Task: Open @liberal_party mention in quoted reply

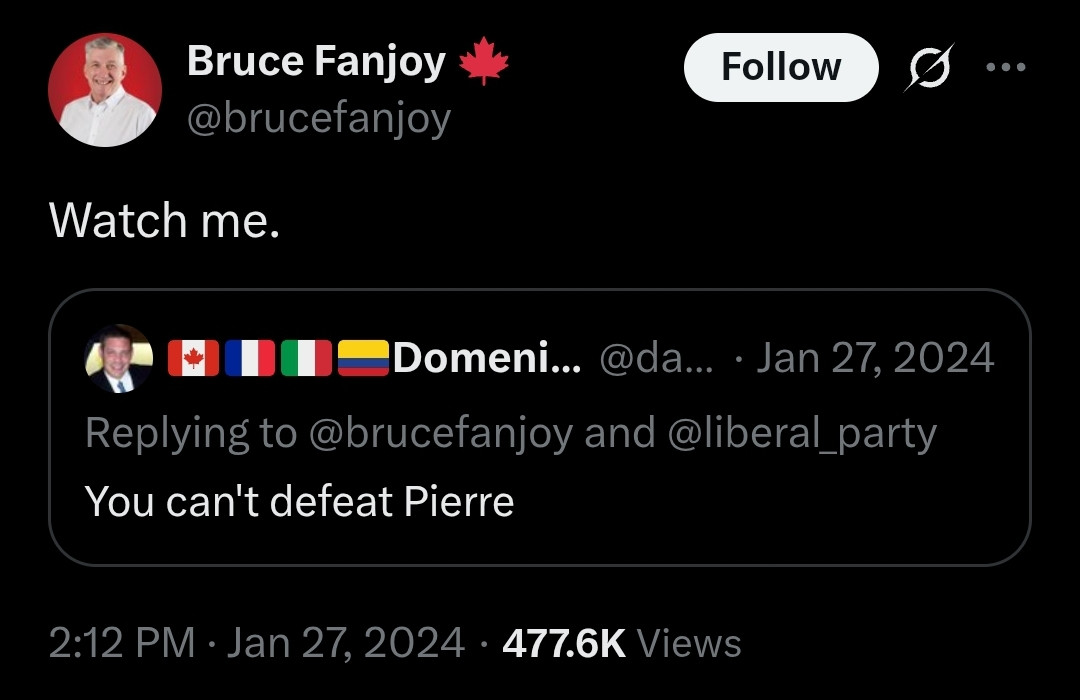Action: tap(802, 433)
